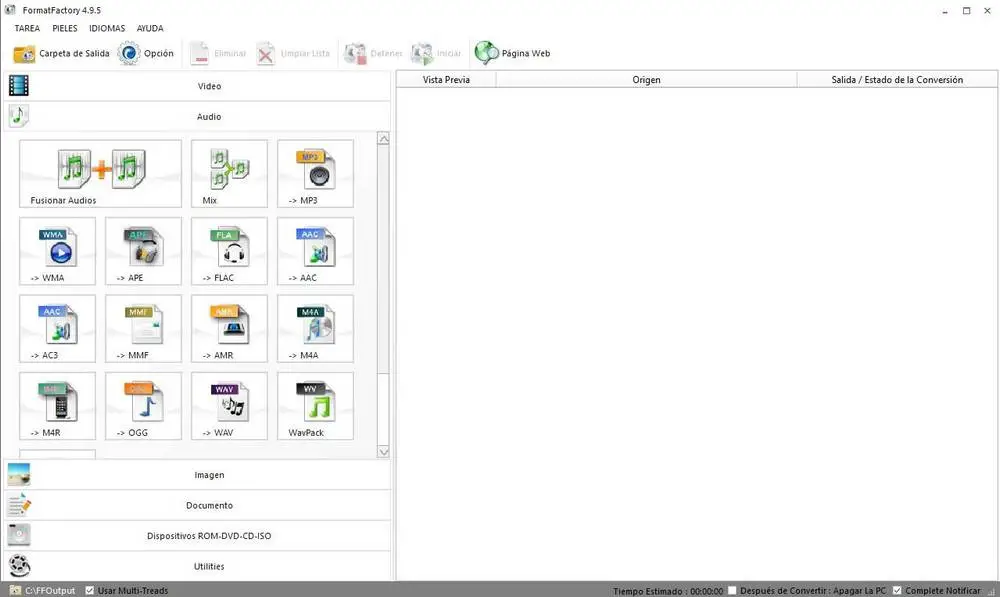Click the Tiempo Estimado status text
Image resolution: width=1000 pixels, height=597 pixels.
pyautogui.click(x=668, y=591)
